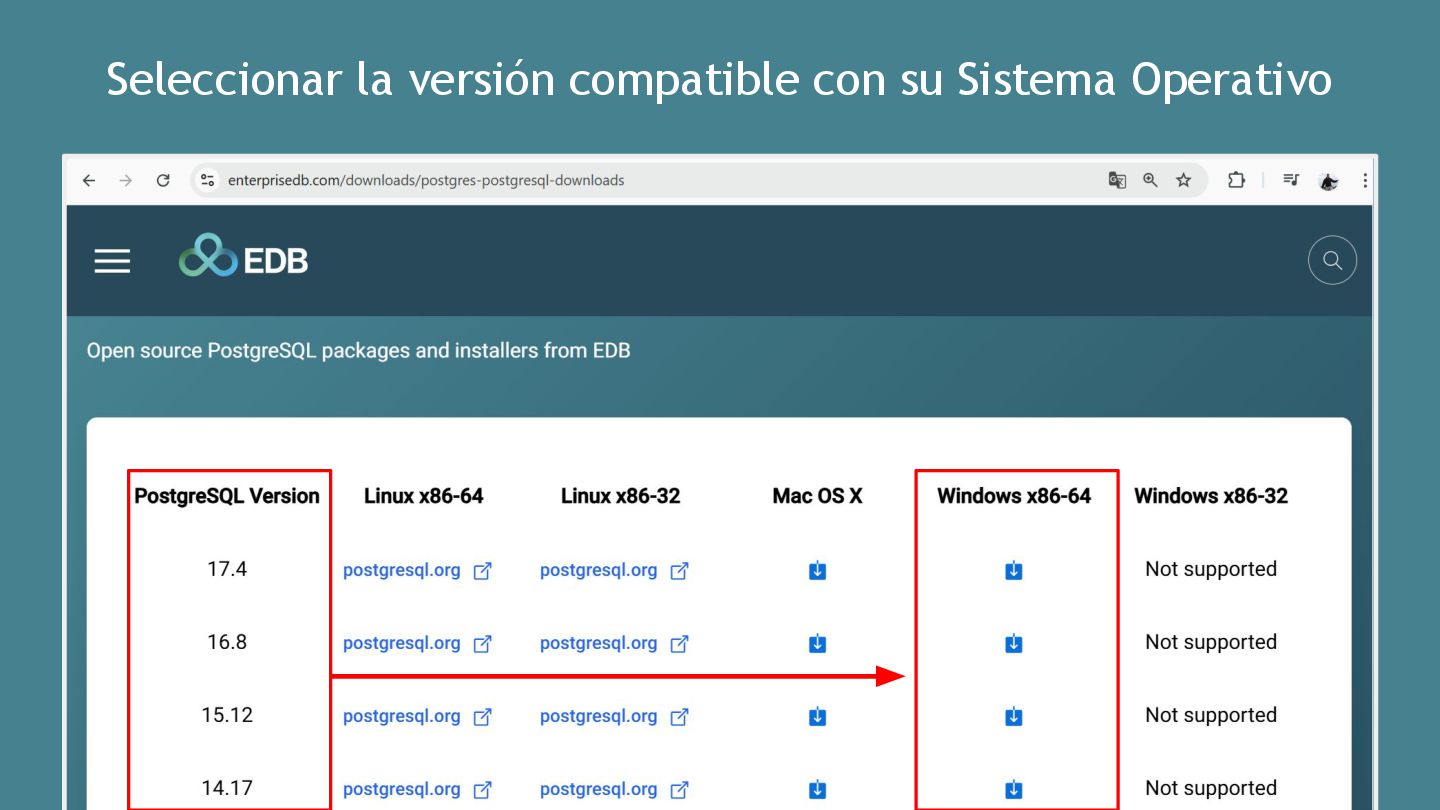Open site information icon in address bar

tap(207, 181)
